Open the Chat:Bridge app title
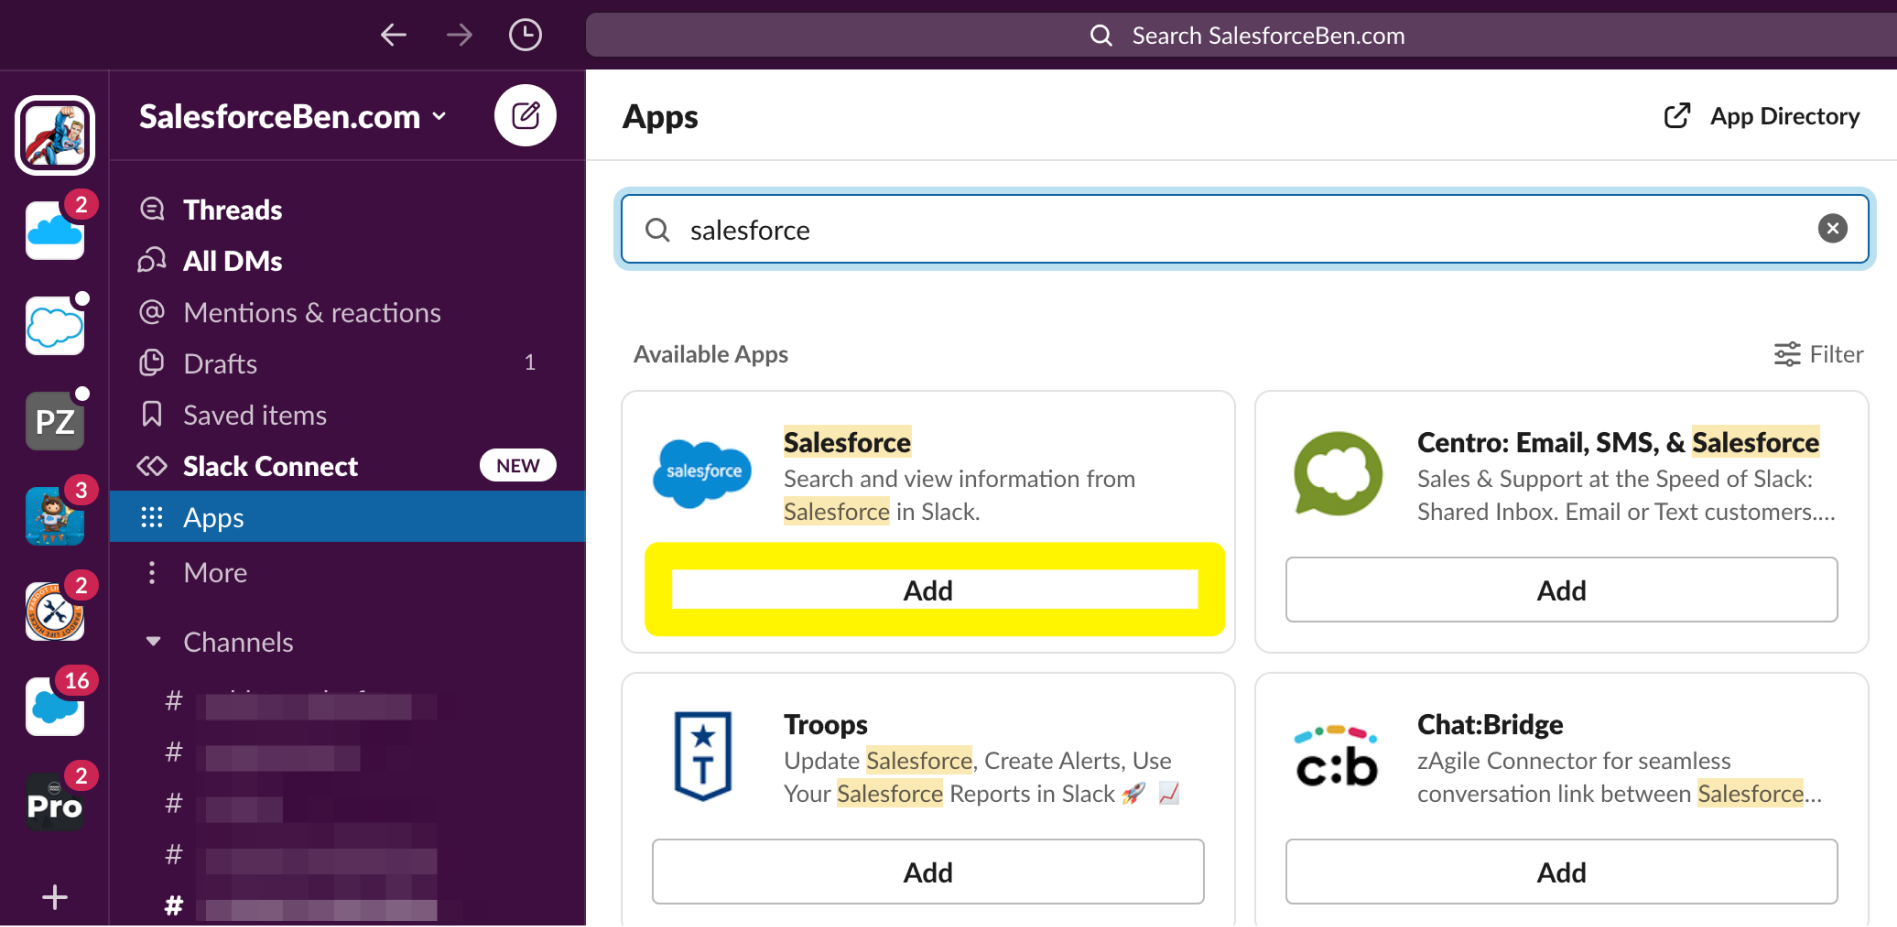1897x927 pixels. pyautogui.click(x=1490, y=724)
